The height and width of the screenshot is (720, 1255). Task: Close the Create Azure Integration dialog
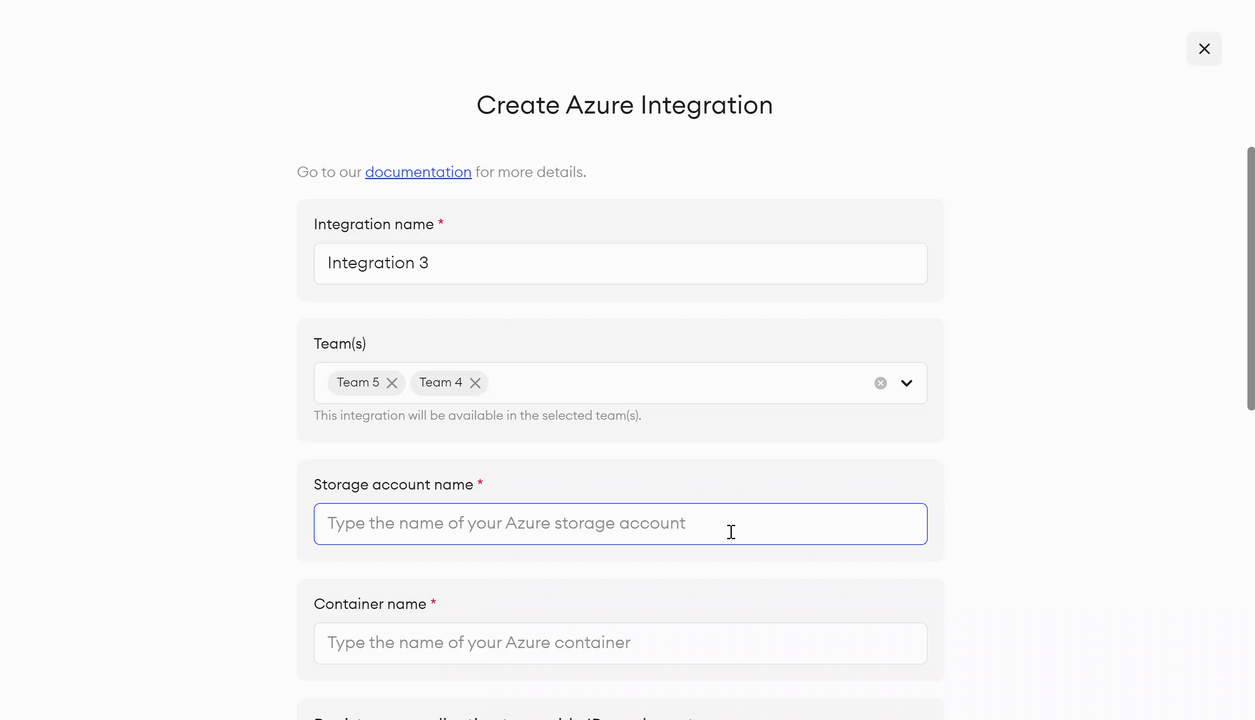coord(1204,48)
